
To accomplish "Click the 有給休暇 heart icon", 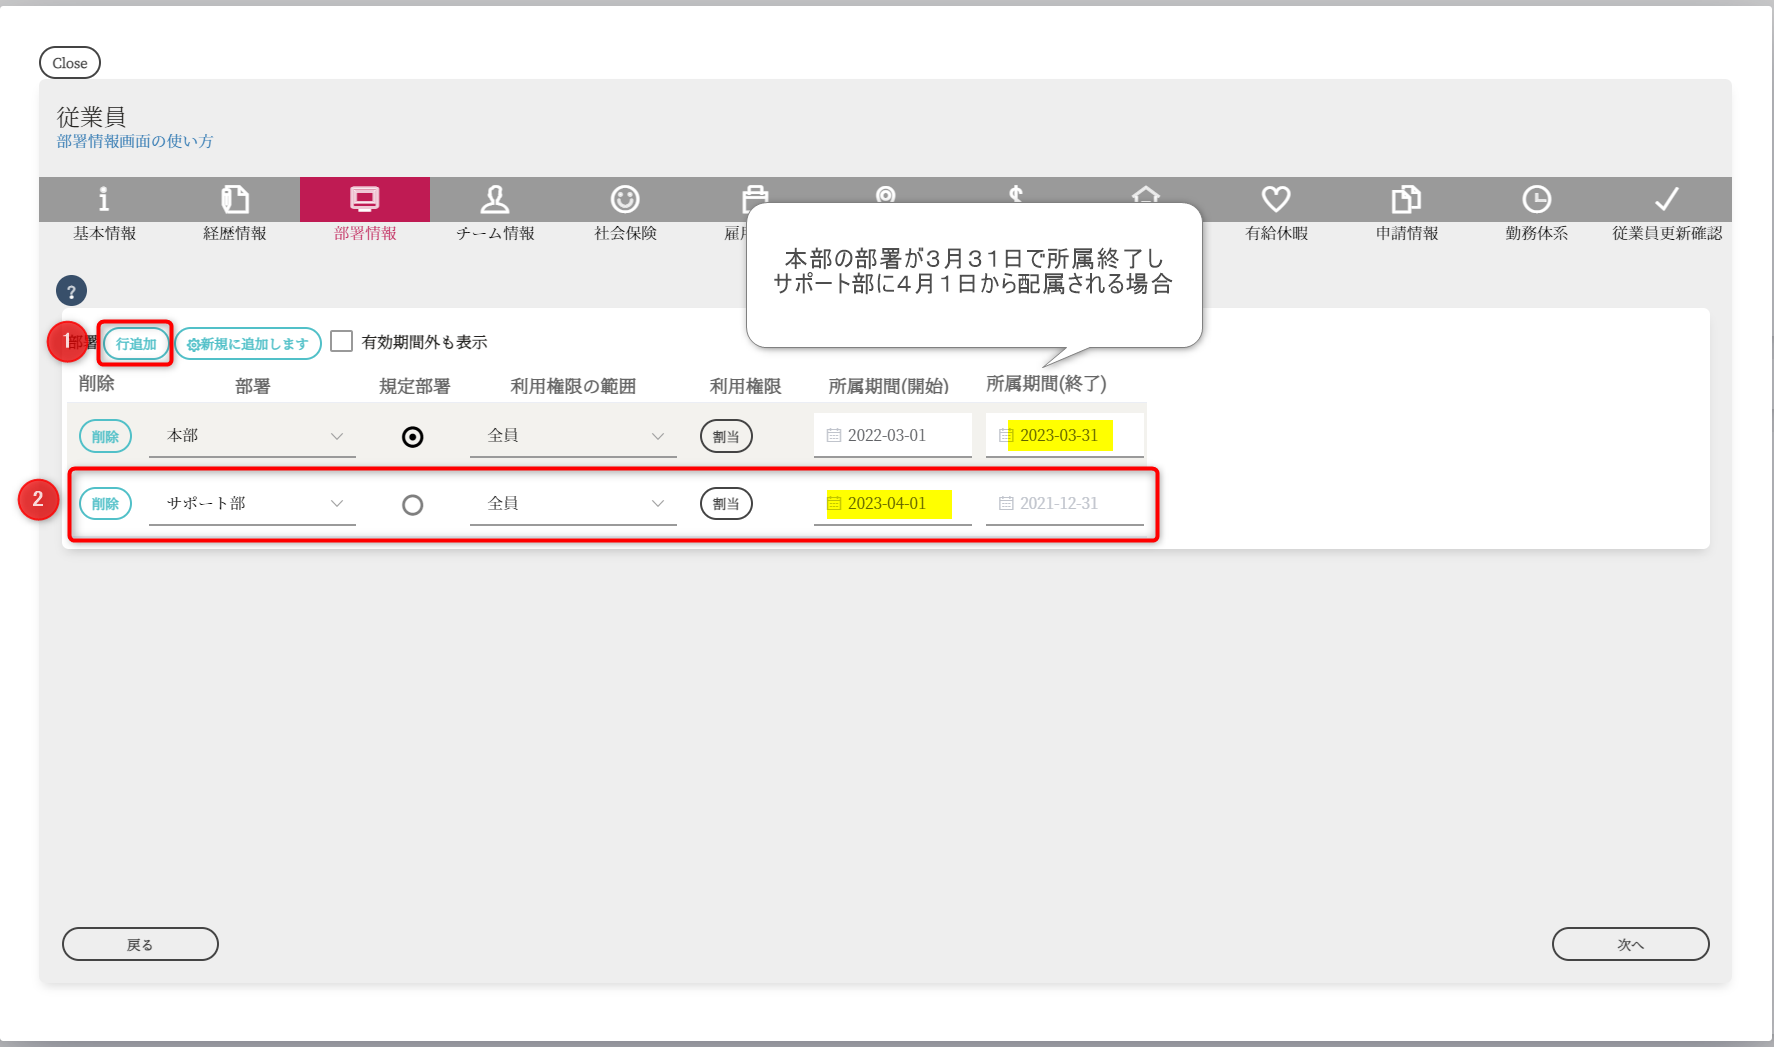I will click(1276, 200).
